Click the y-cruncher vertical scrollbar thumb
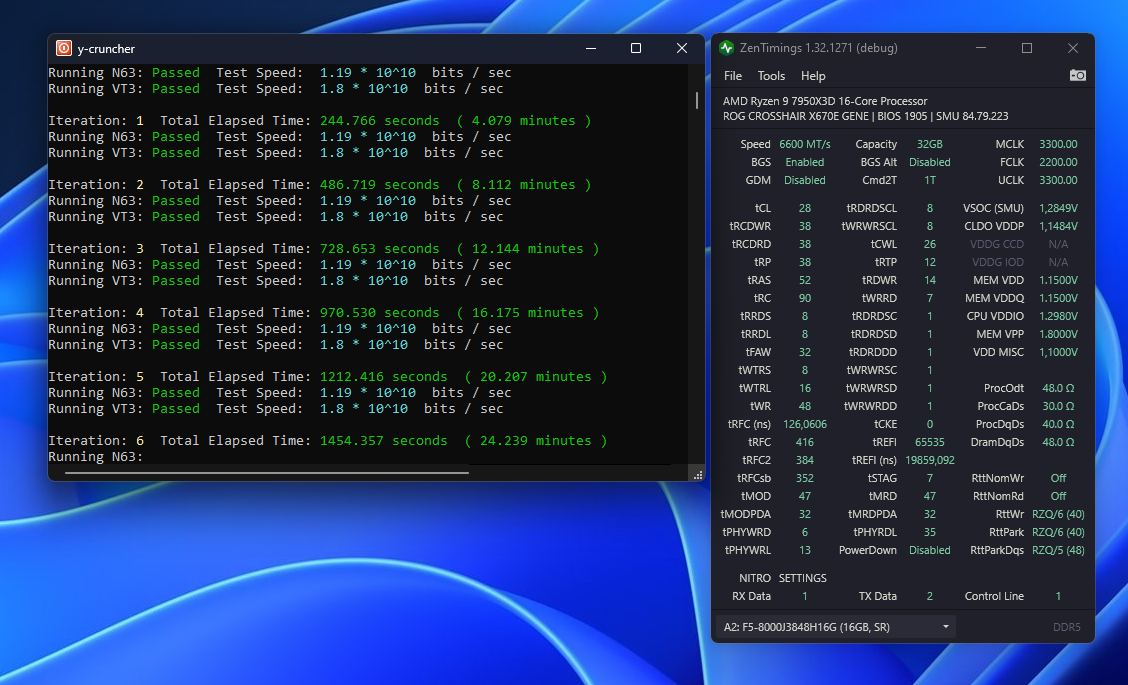 pyautogui.click(x=696, y=100)
